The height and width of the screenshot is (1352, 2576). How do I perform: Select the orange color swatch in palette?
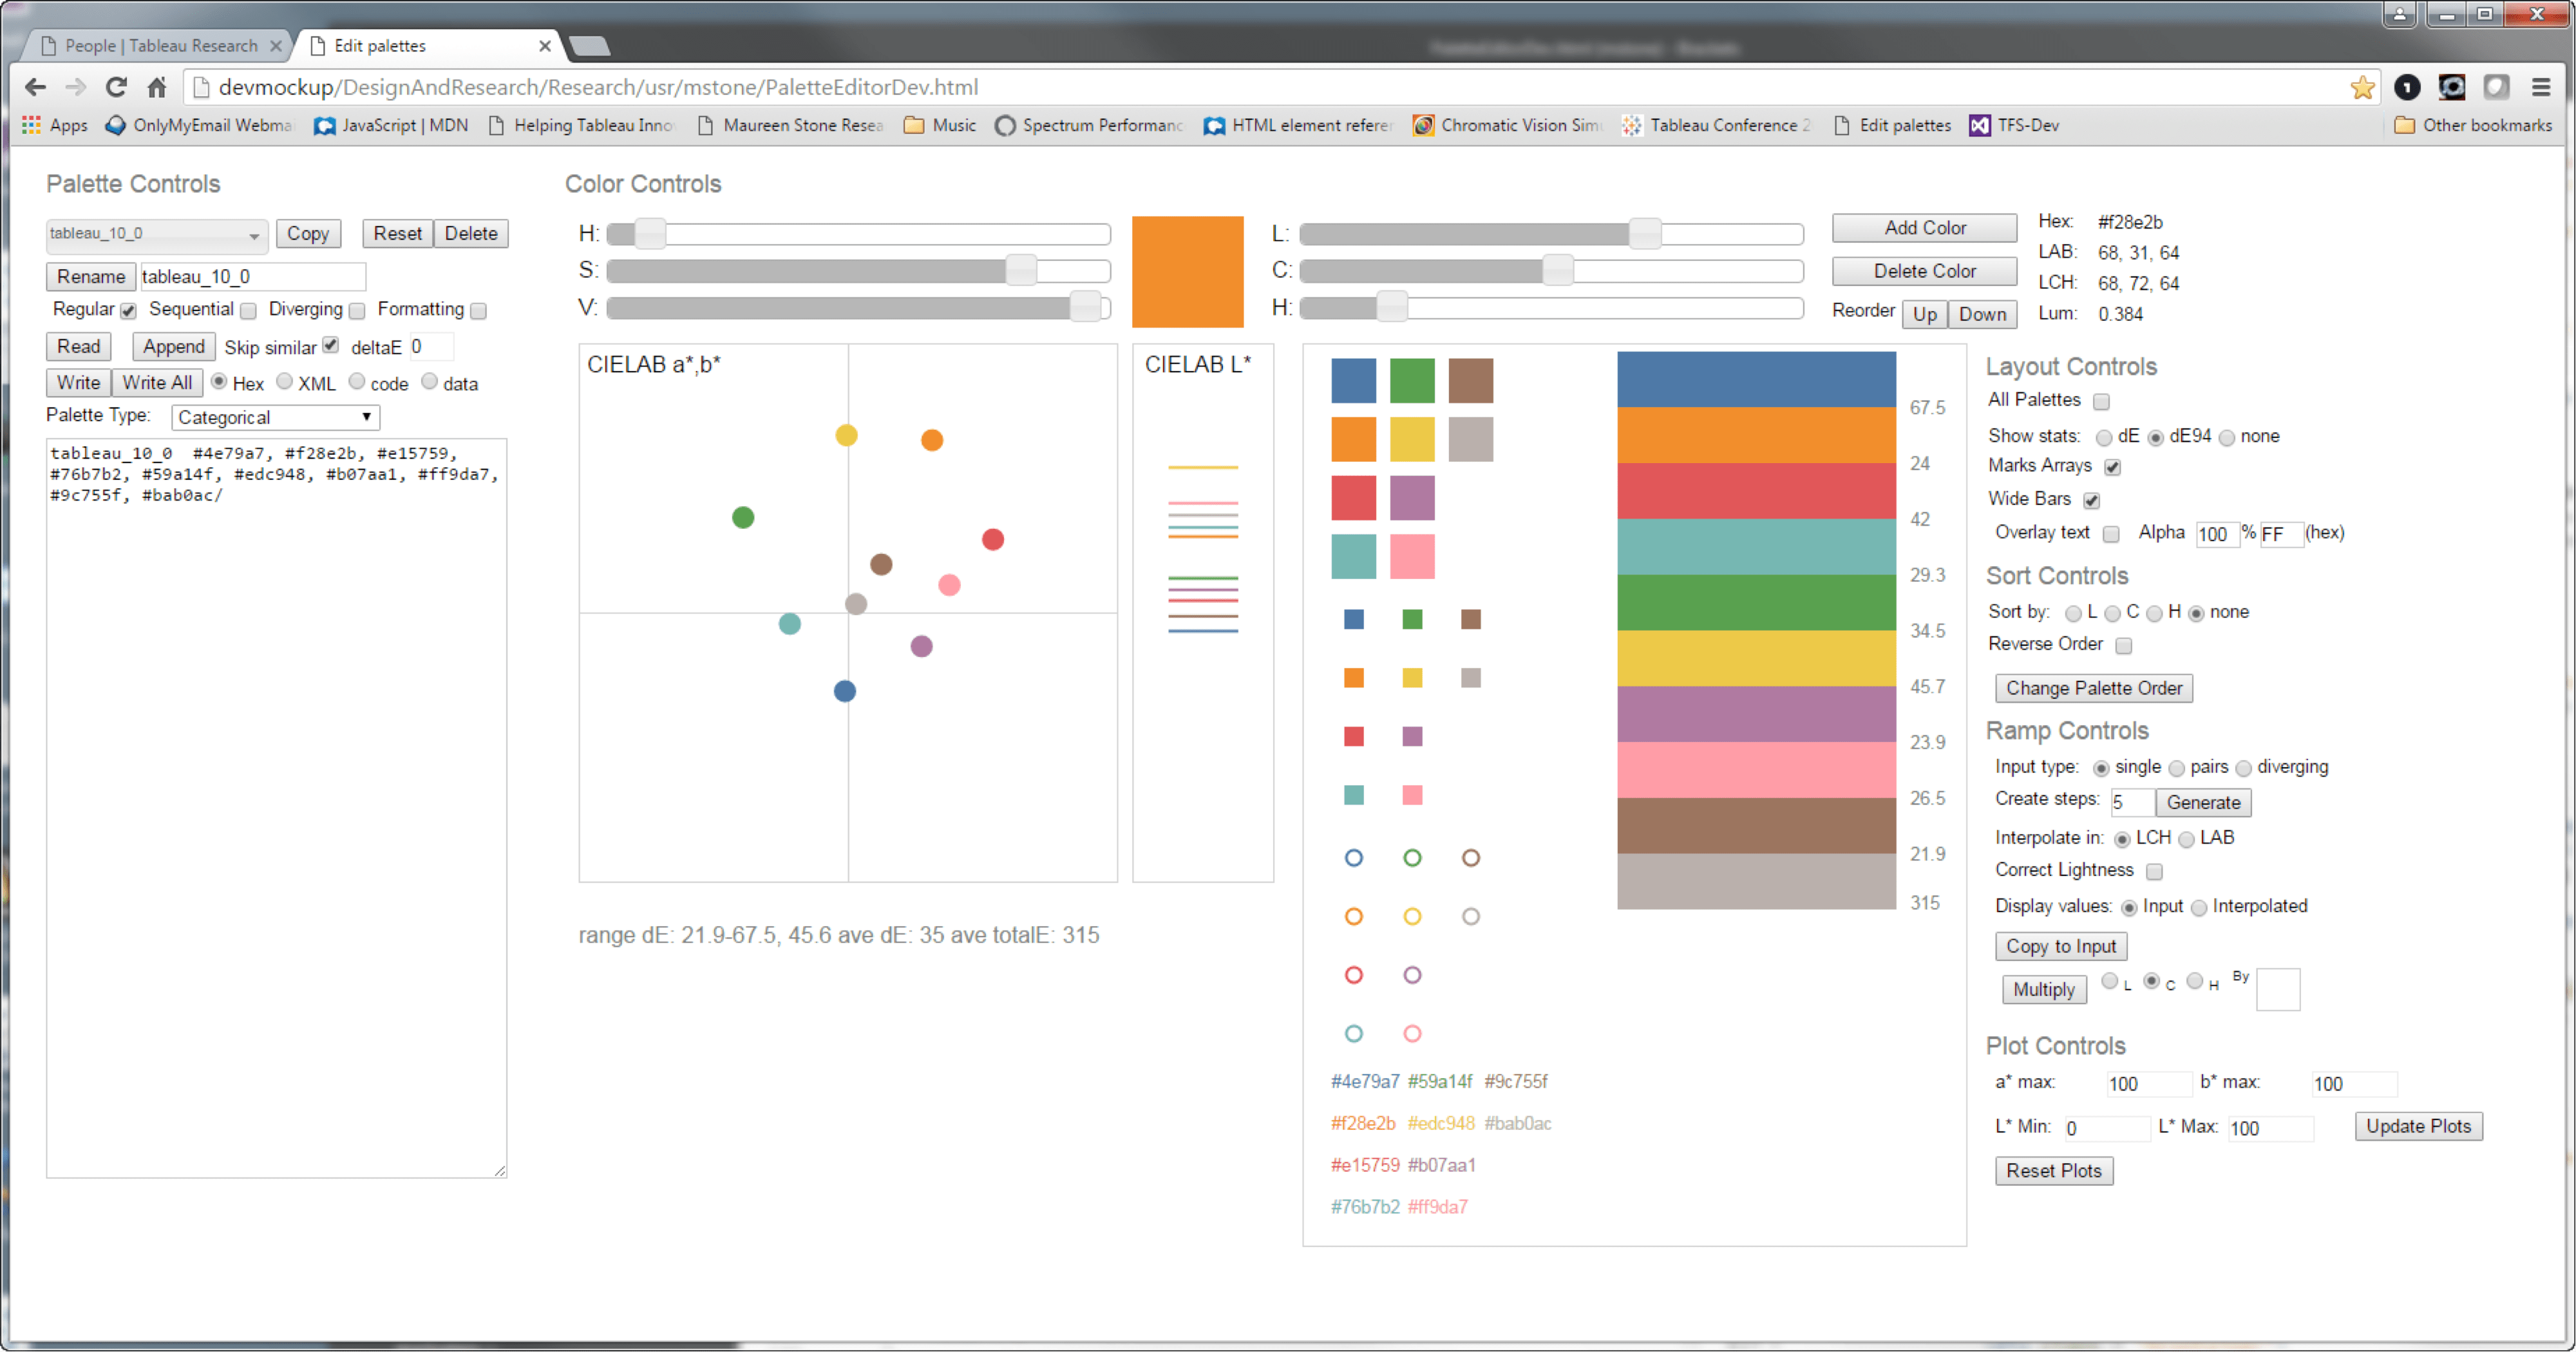click(1354, 440)
